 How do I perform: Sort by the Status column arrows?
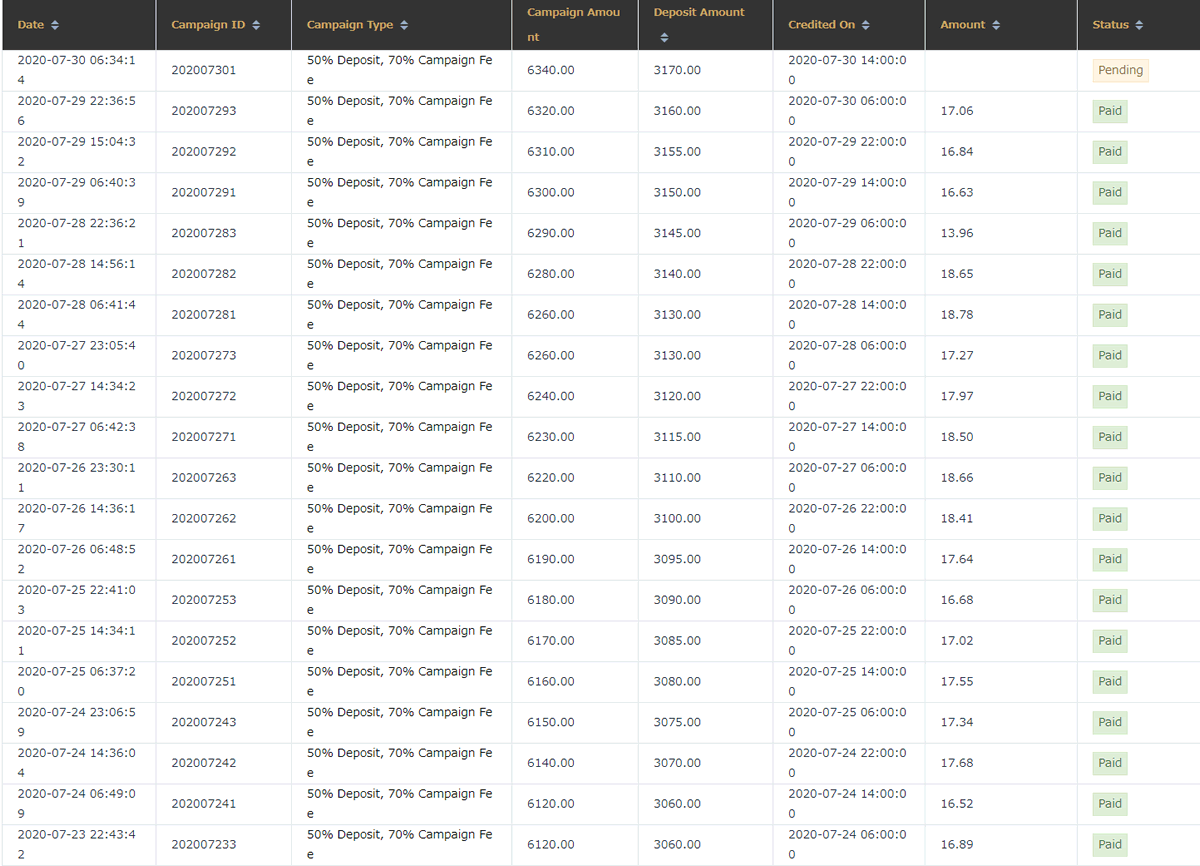1139,25
